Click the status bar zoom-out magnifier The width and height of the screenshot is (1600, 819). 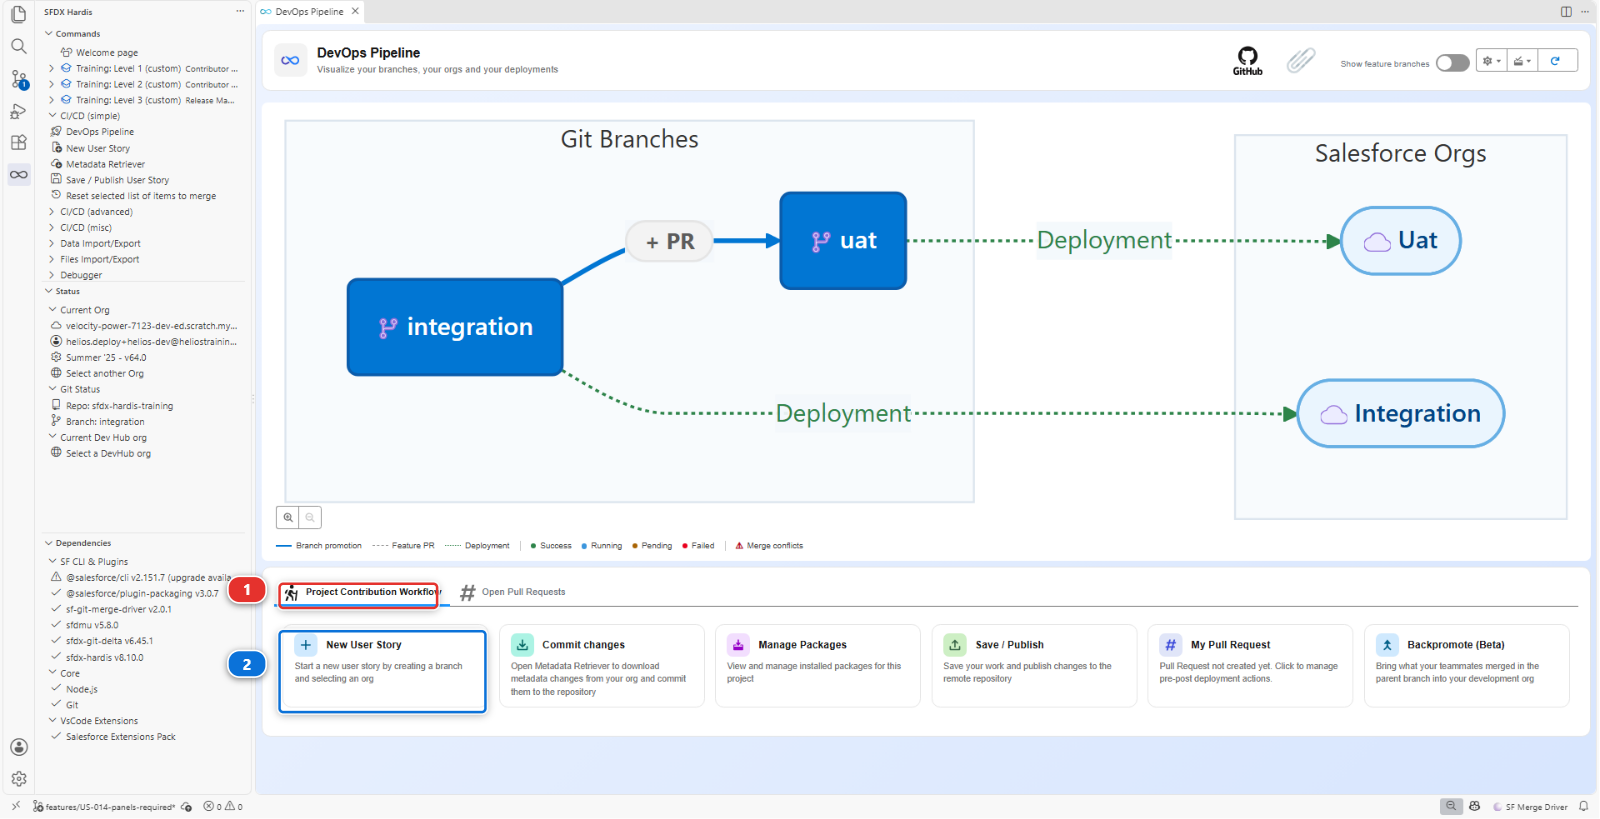point(1451,806)
